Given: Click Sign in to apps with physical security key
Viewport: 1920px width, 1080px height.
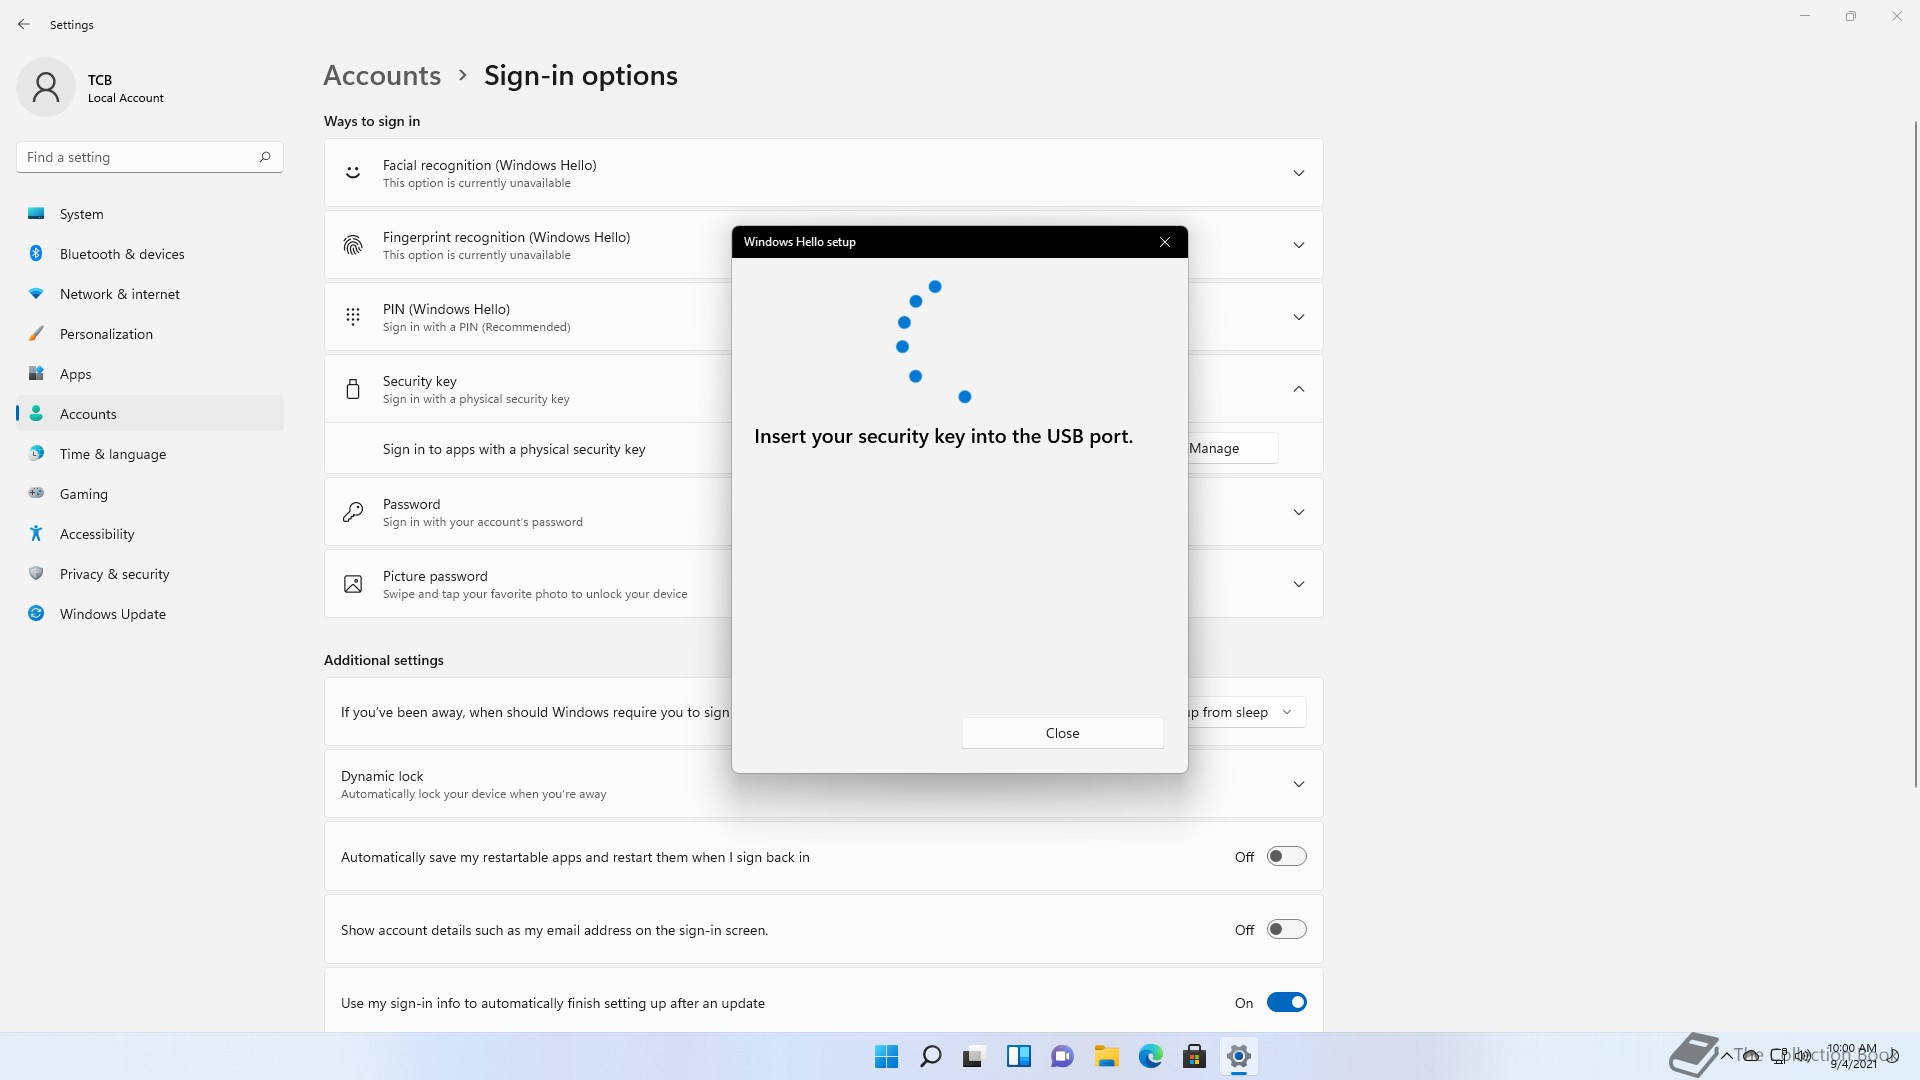Looking at the screenshot, I should pos(514,449).
